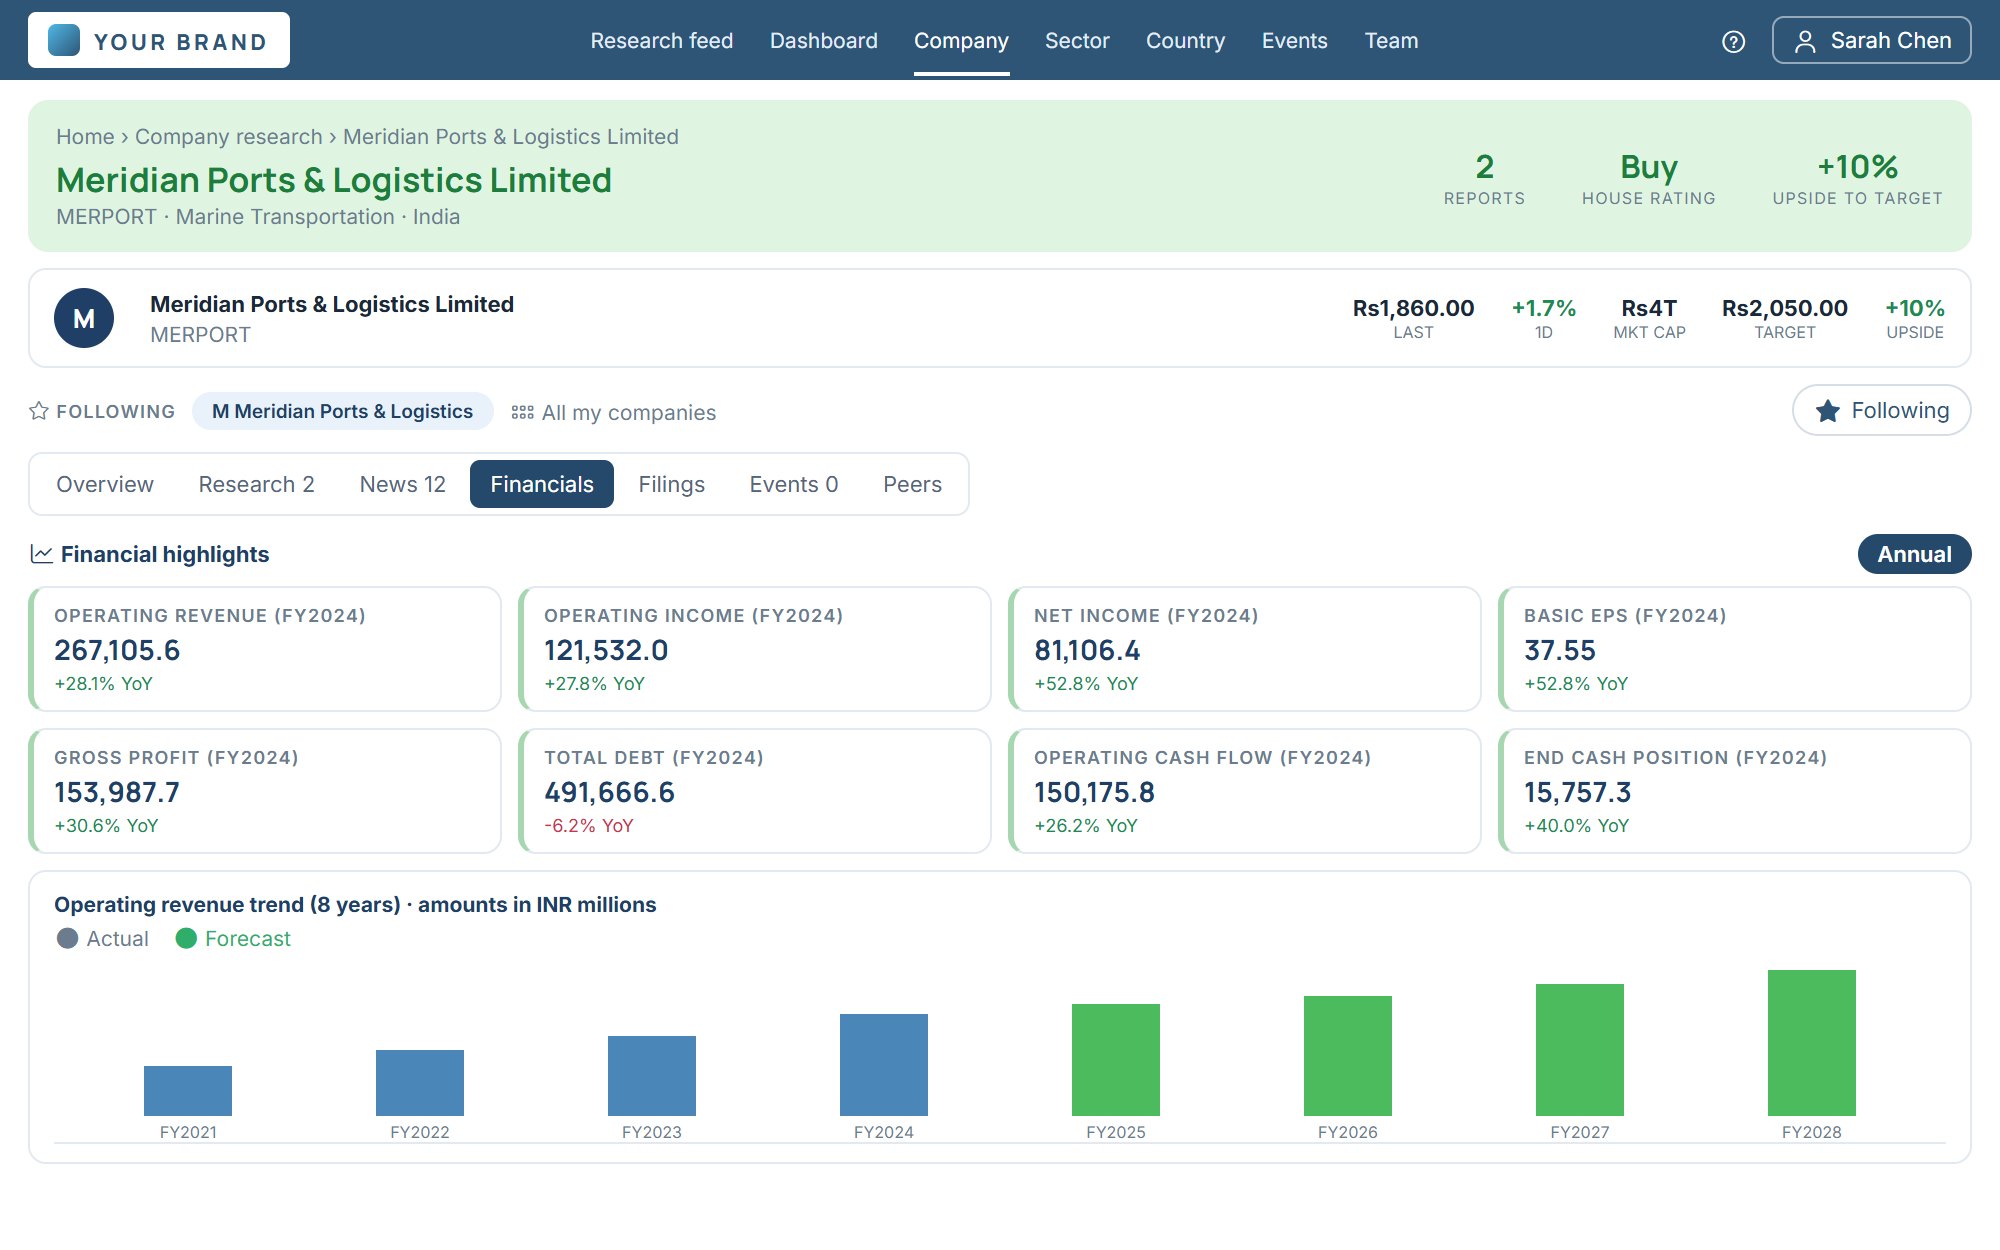Screen dimensions: 2000x1250
Task: Click the round M company avatar
Action: tap(84, 318)
